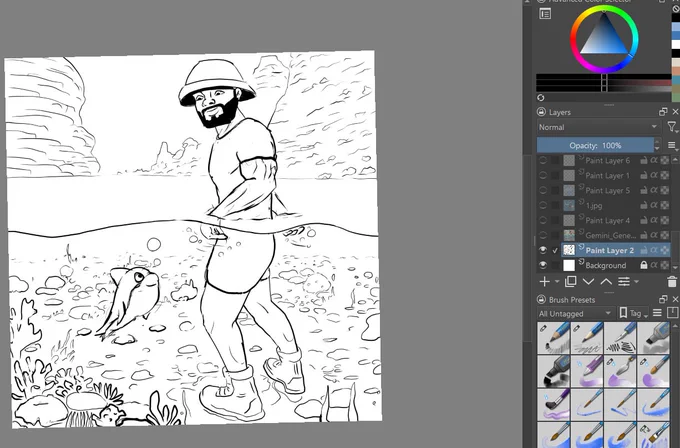Show the Paint Layer 4 layer

543,220
